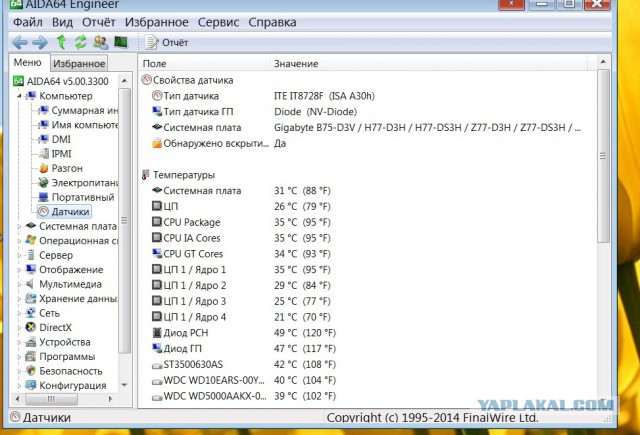Click the Поле column header
The width and height of the screenshot is (640, 435).
(x=204, y=64)
